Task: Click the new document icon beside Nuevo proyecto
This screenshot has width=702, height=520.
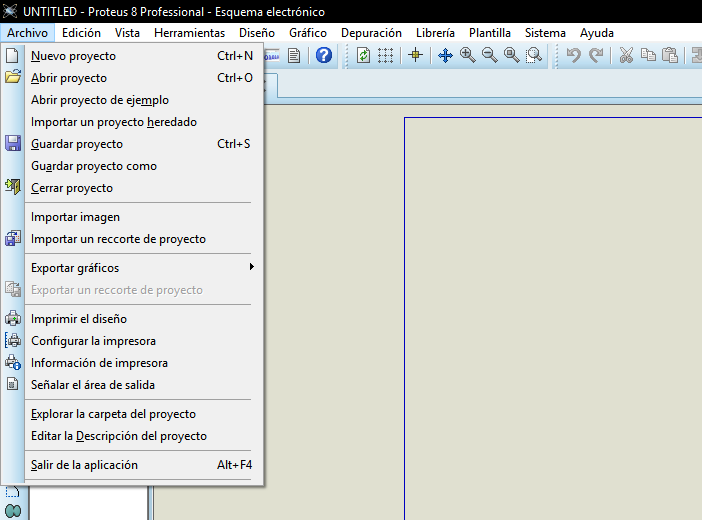Action: (x=13, y=56)
